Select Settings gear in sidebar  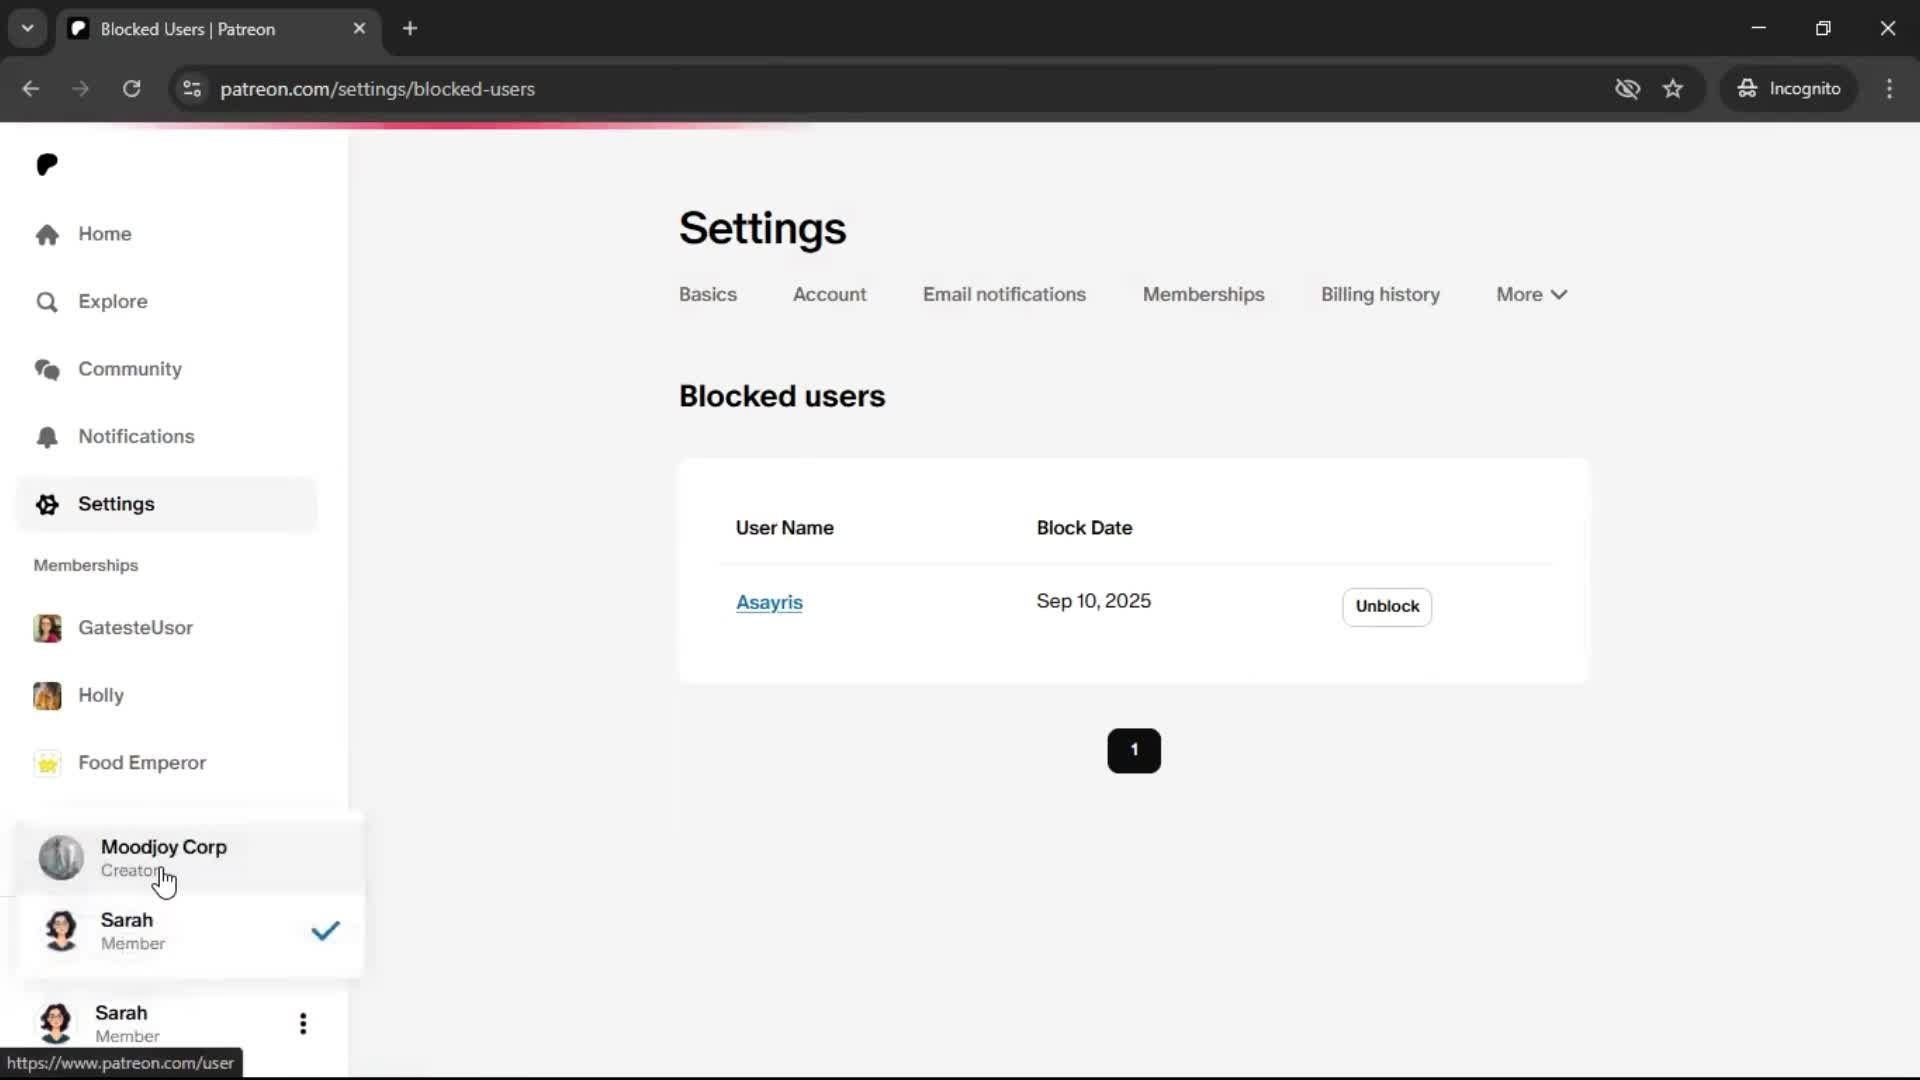pyautogui.click(x=166, y=504)
